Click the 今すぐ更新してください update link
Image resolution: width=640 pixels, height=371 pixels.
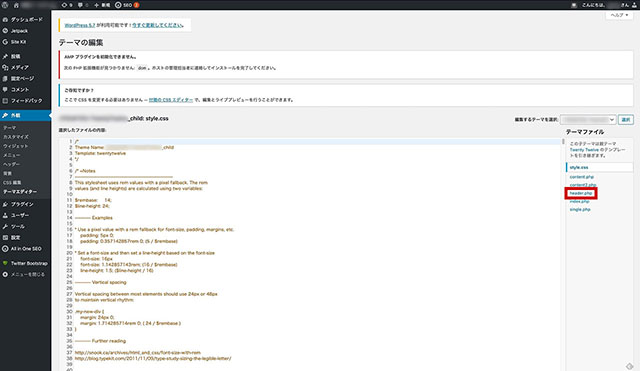click(157, 25)
